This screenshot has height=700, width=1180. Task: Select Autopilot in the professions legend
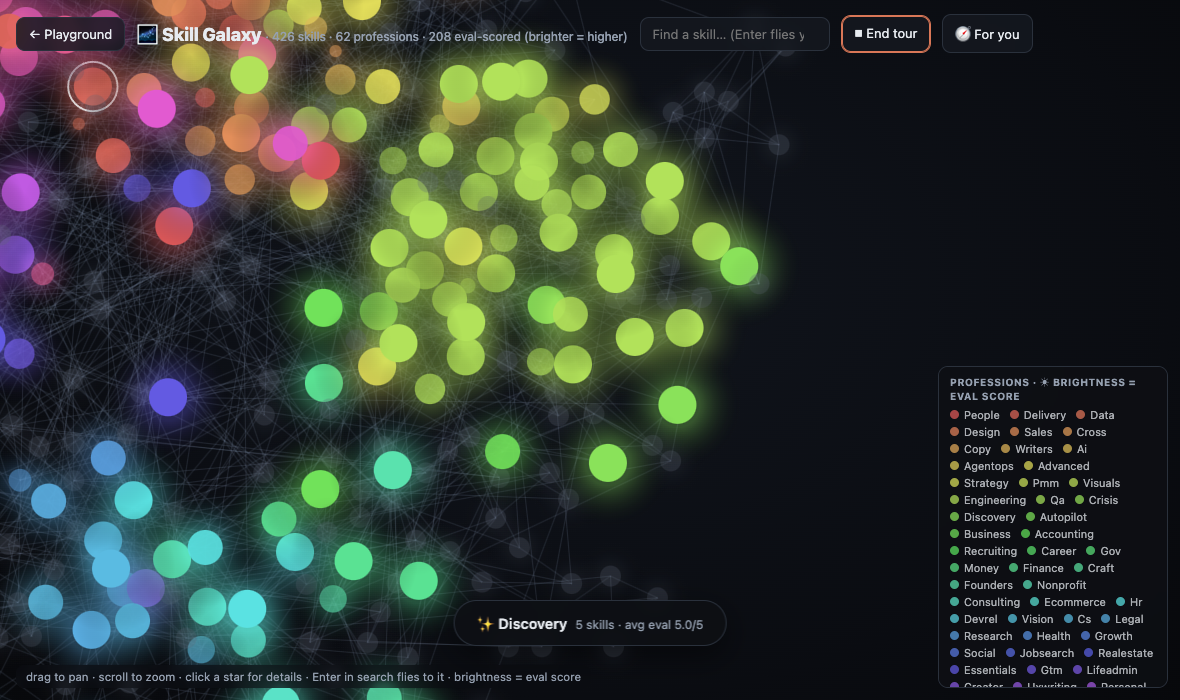click(1057, 517)
